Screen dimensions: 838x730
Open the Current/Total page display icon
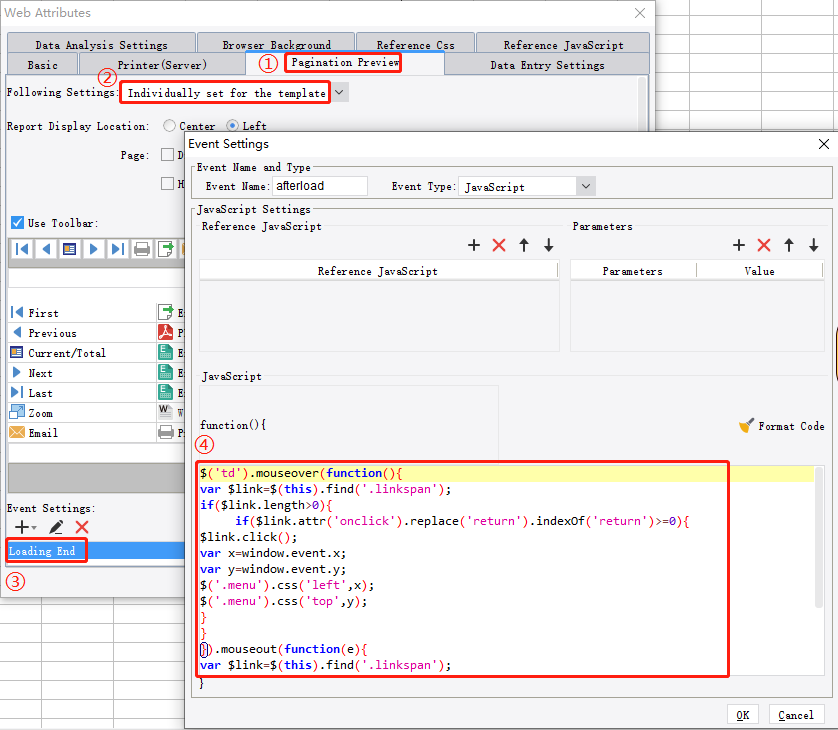(15, 352)
